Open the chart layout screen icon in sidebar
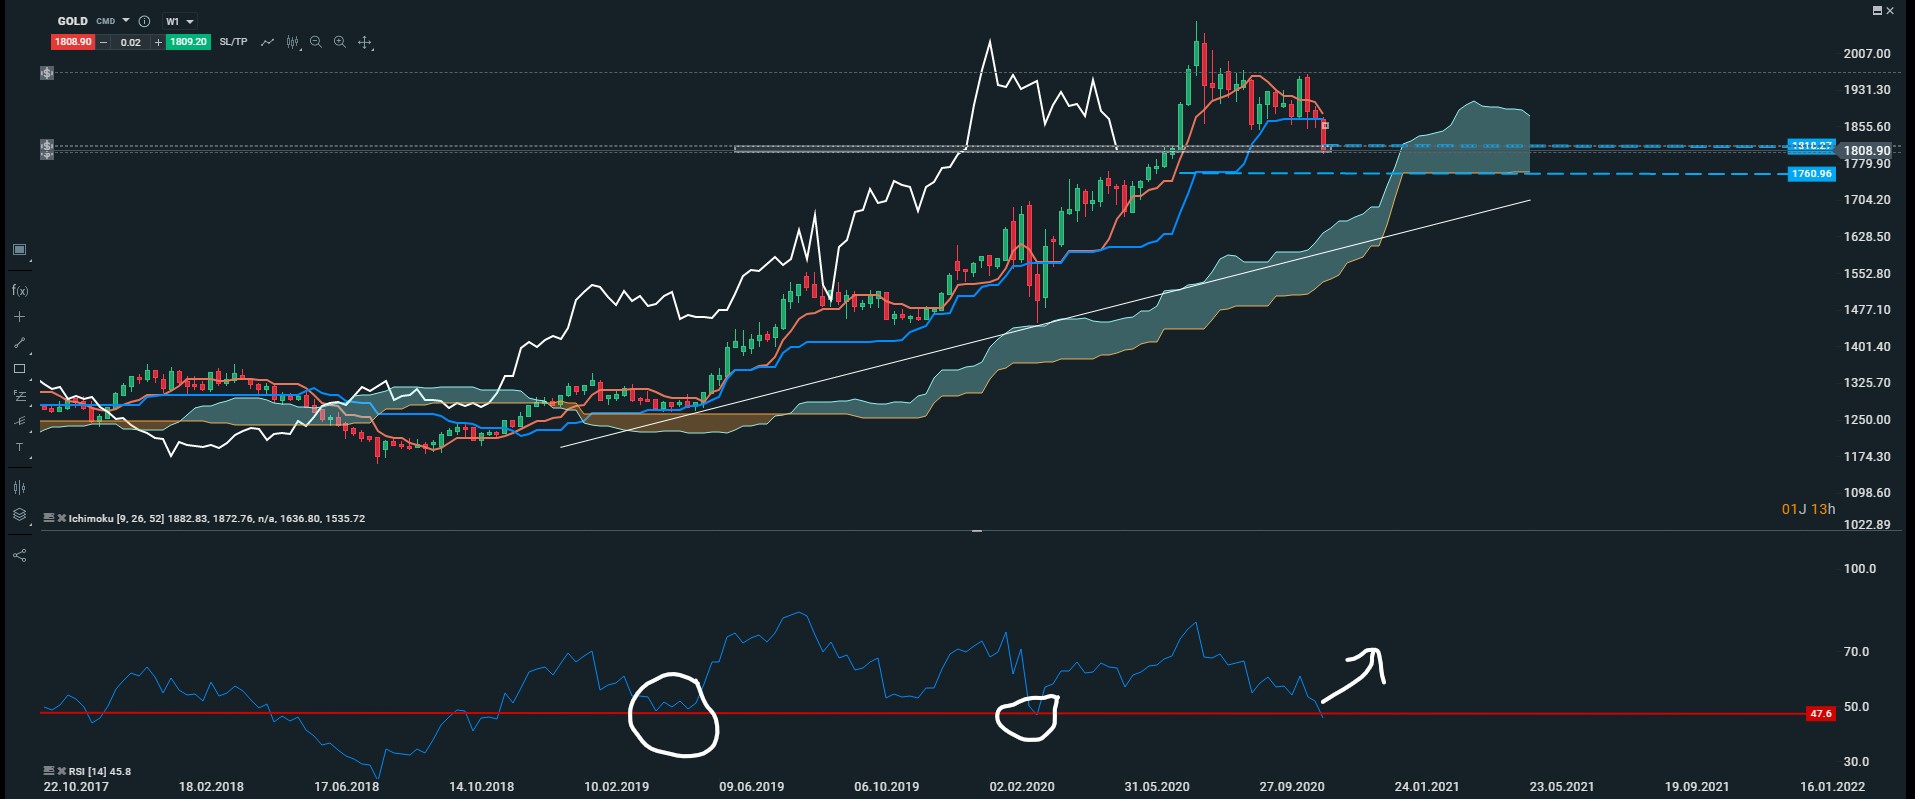 point(19,250)
